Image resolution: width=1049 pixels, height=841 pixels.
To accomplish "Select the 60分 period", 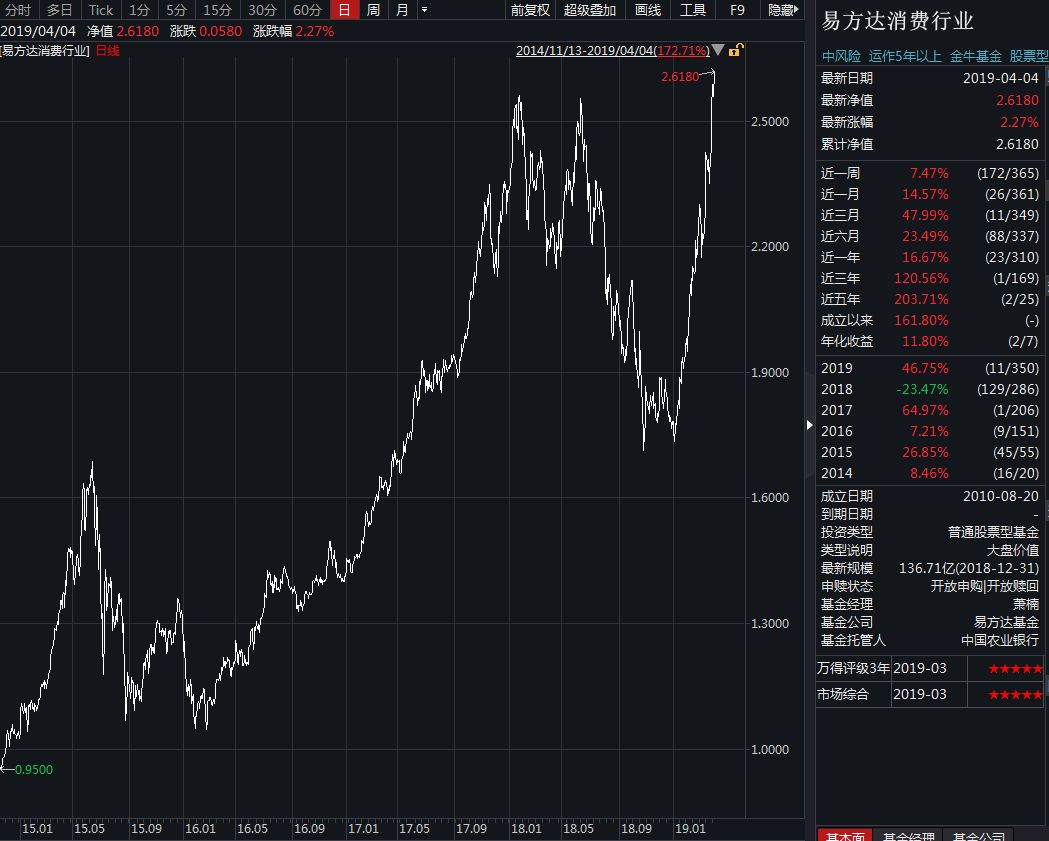I will (x=307, y=10).
